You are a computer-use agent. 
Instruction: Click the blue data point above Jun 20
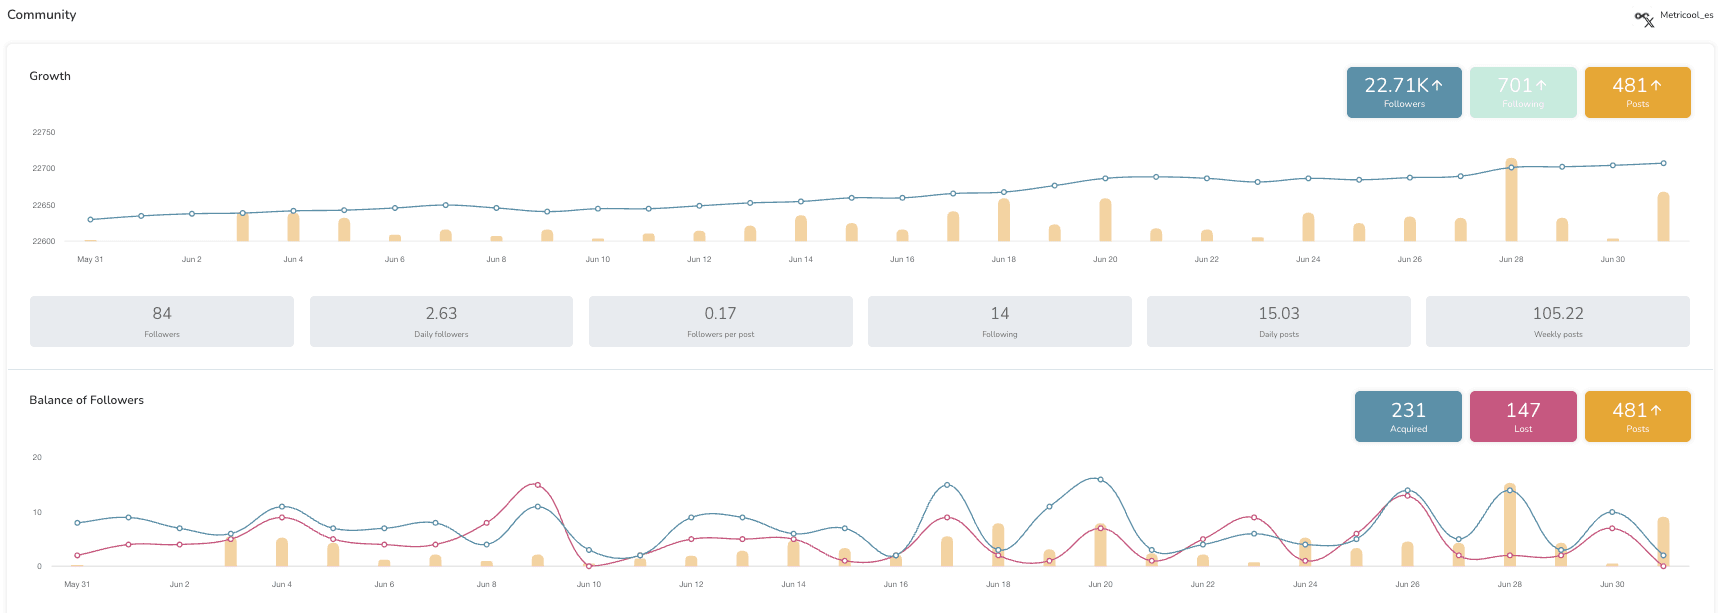click(x=1104, y=178)
